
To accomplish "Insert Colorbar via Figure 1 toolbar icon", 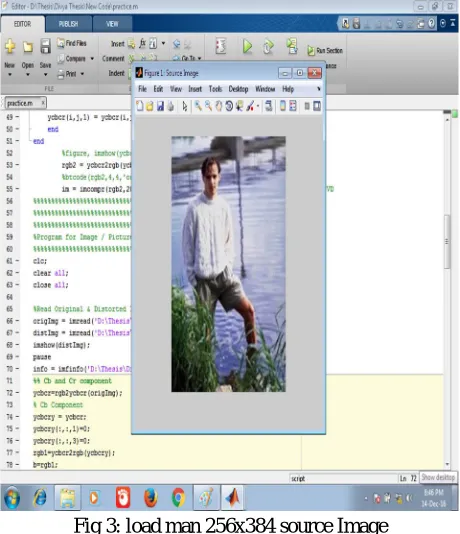I will (x=283, y=106).
